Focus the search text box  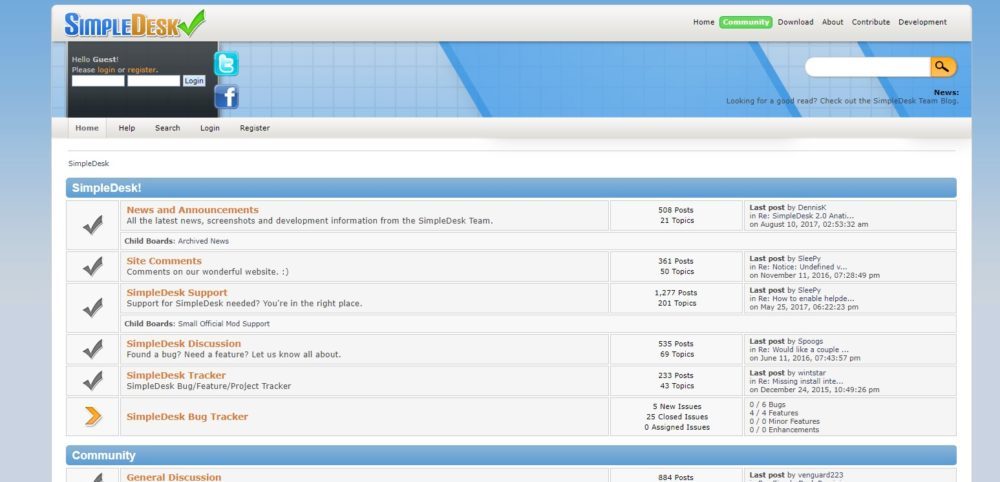[x=868, y=67]
